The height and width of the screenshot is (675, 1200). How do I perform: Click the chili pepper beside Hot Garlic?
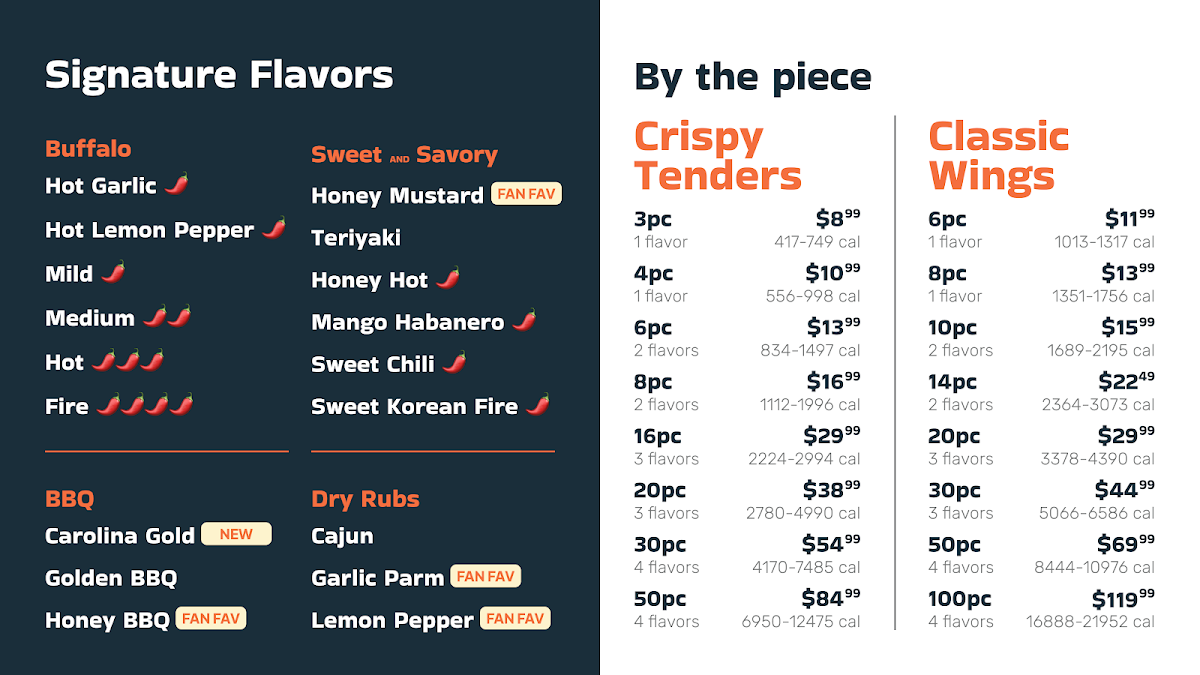[x=176, y=184]
